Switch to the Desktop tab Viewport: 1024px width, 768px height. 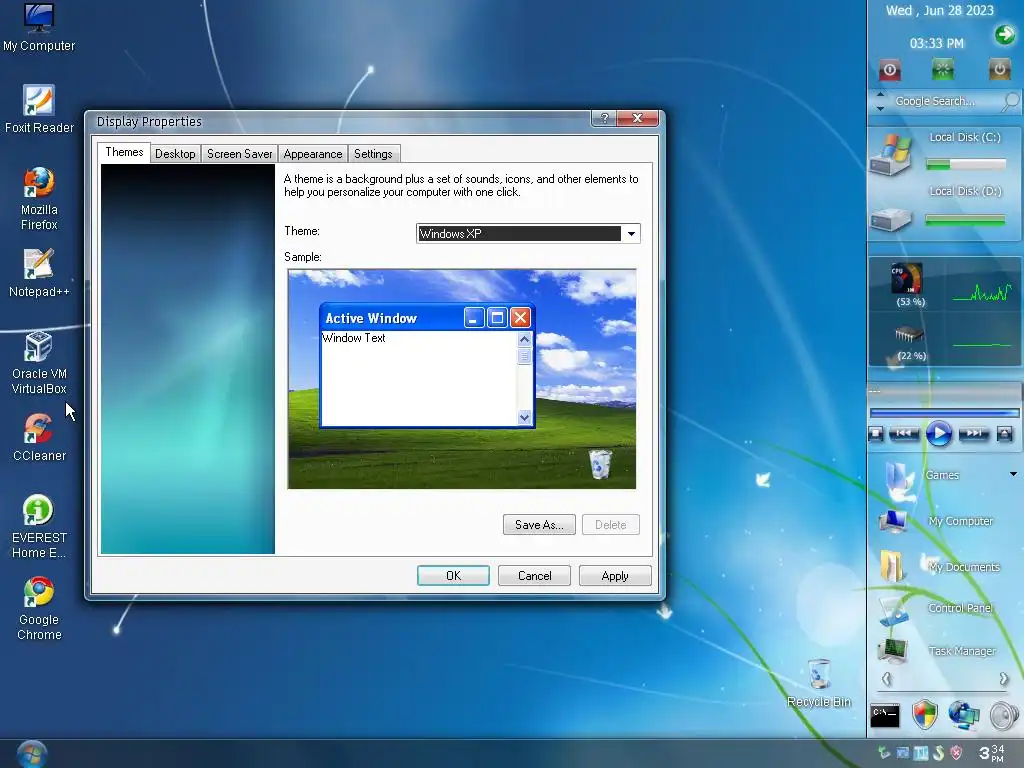[x=175, y=154]
